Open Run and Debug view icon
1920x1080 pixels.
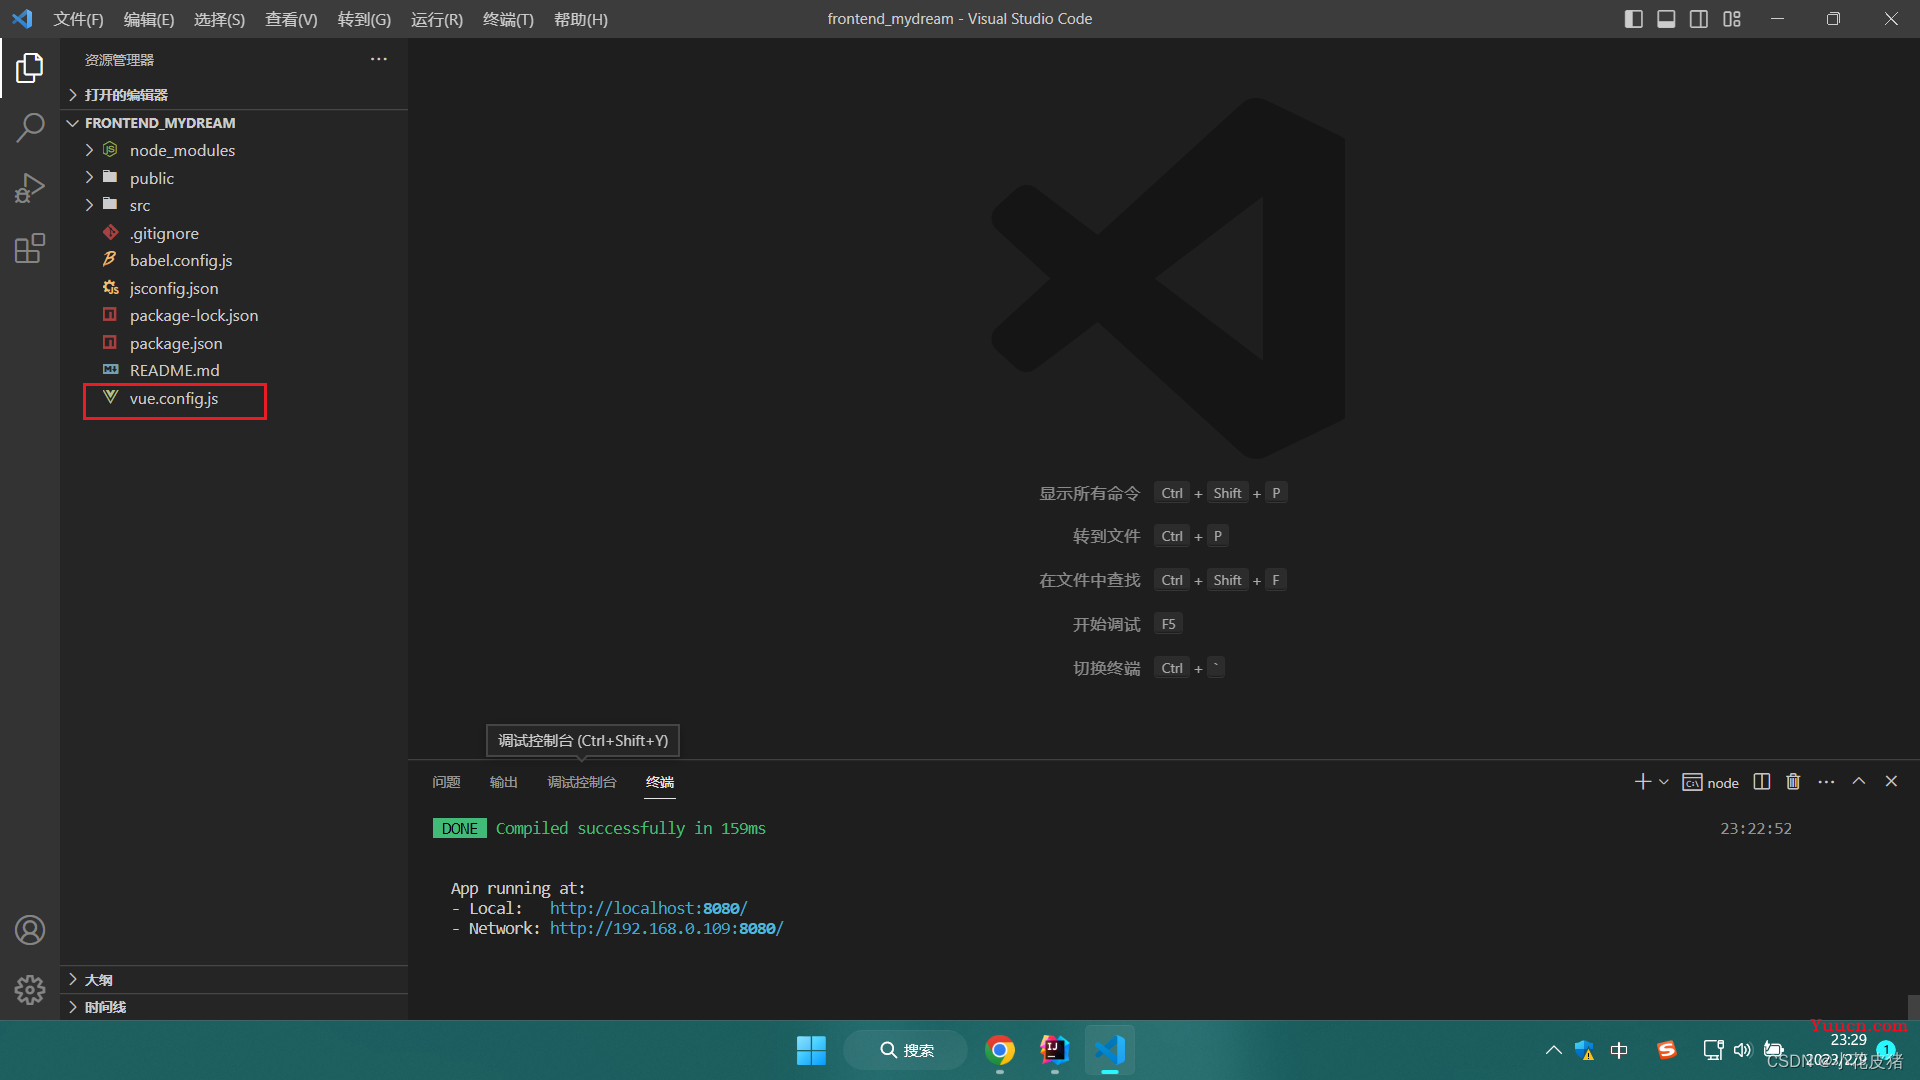coord(30,188)
